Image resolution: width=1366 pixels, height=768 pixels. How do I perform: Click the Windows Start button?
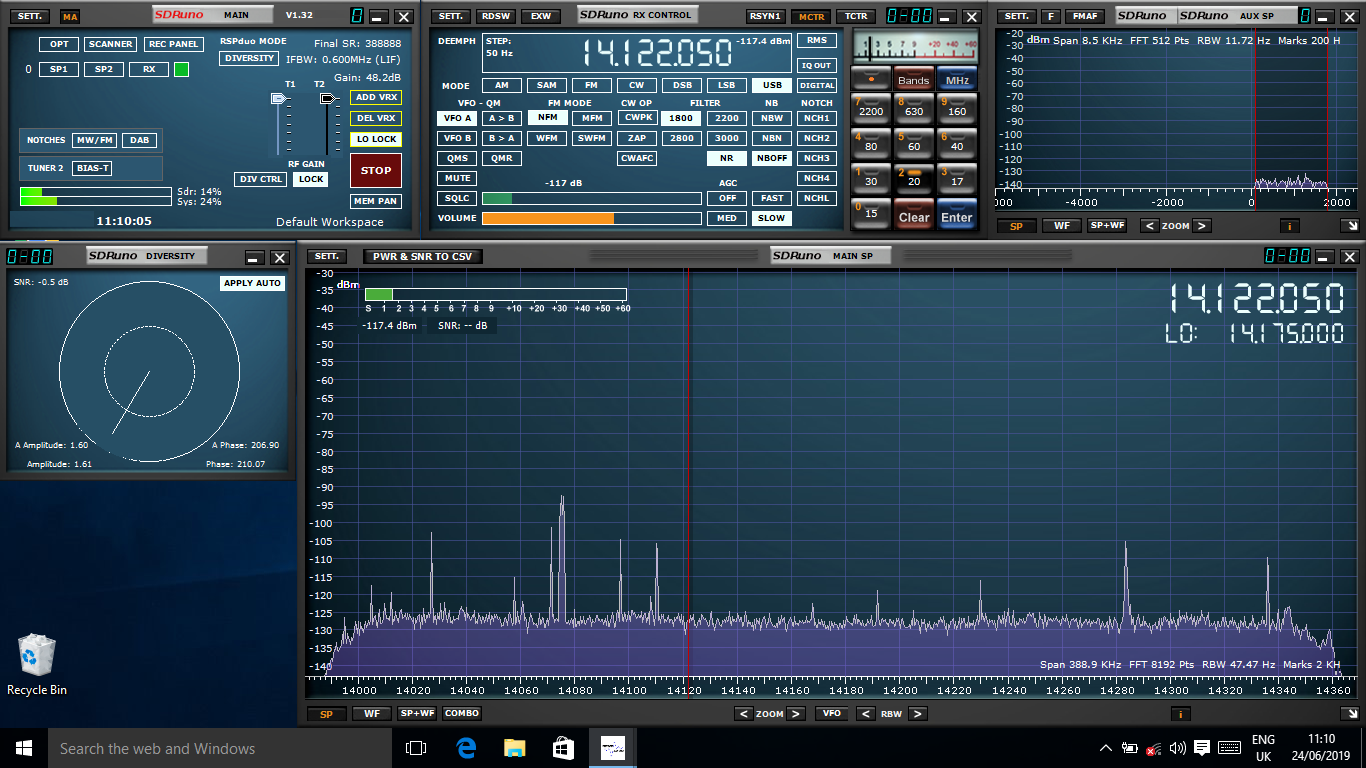(24, 748)
